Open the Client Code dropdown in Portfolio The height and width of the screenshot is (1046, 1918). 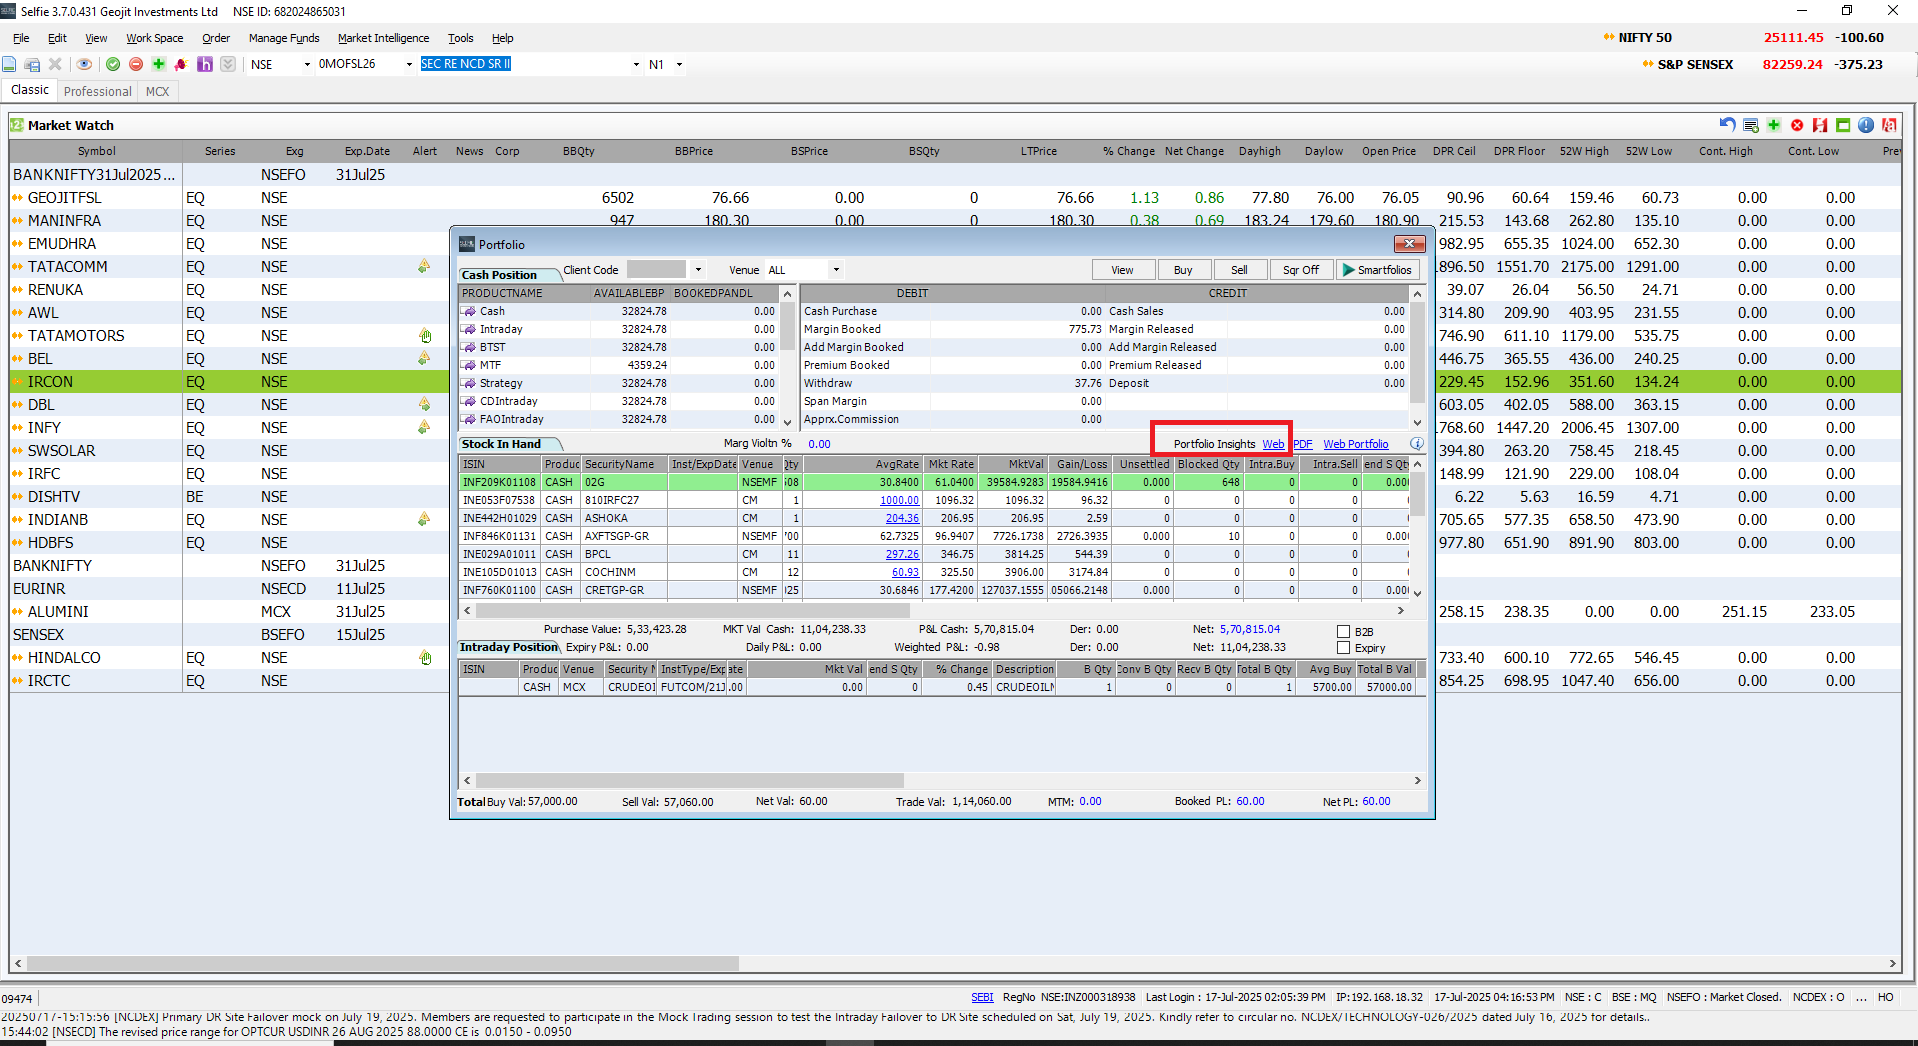pos(698,270)
